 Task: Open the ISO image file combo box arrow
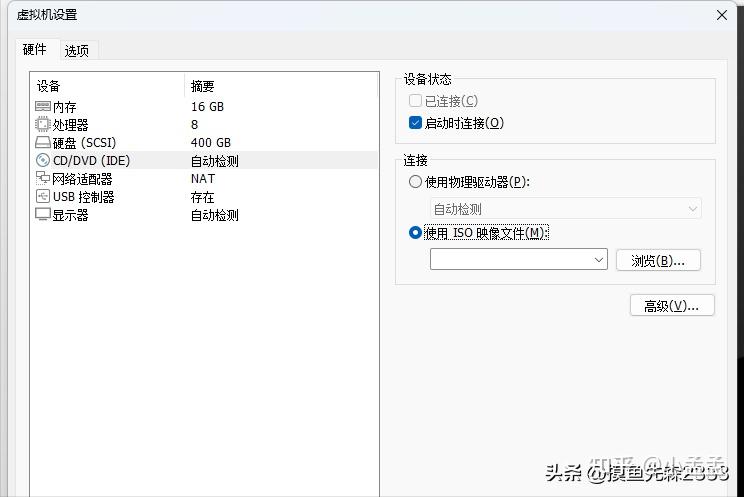599,260
